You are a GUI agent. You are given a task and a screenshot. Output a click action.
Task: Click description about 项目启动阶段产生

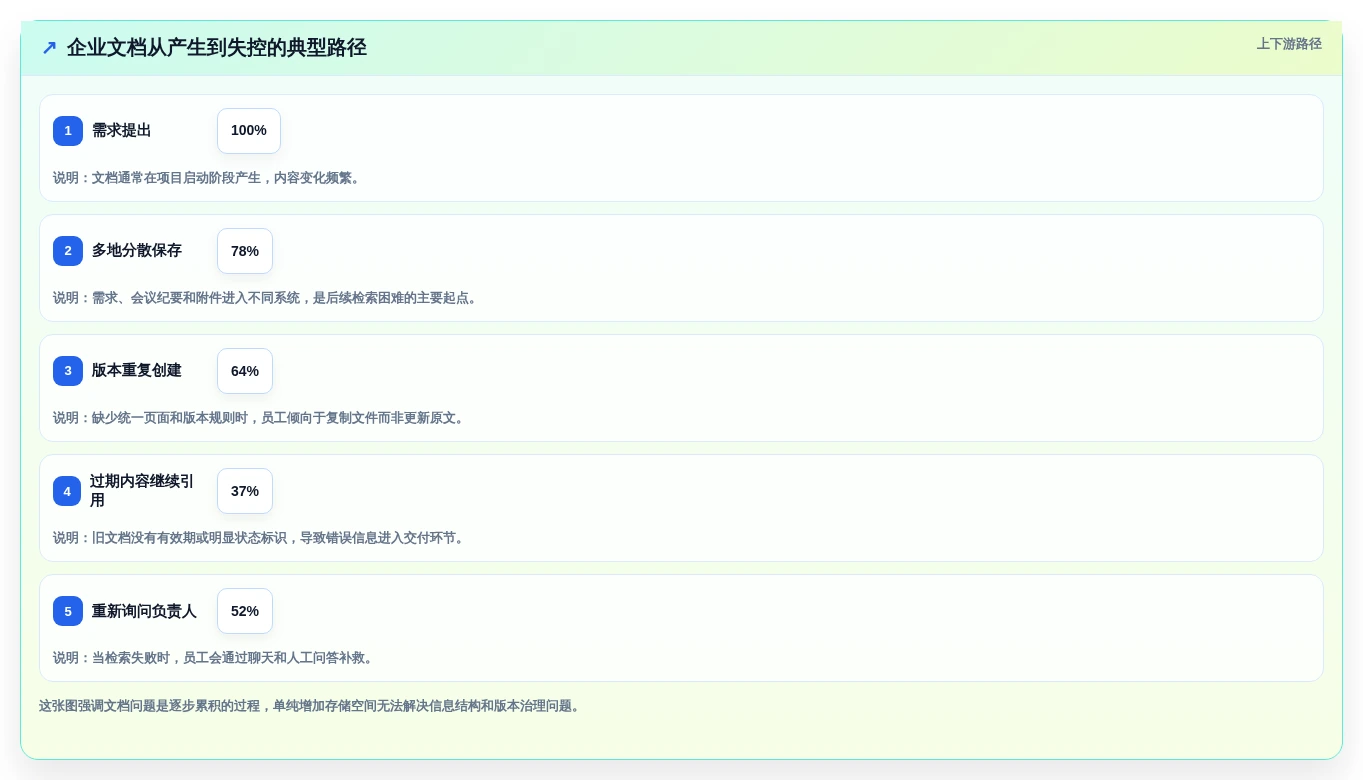207,178
